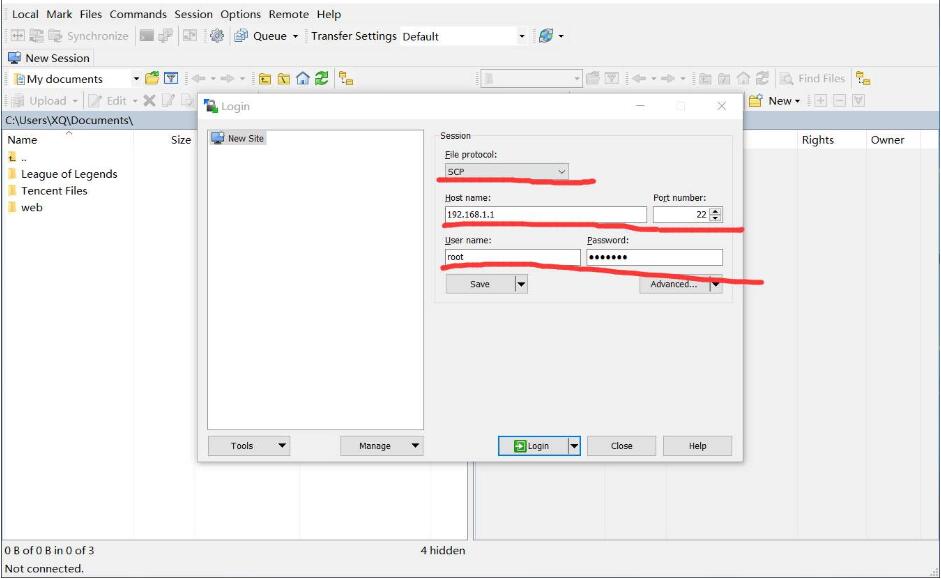Click the Delete X icon in local toolbar
Image resolution: width=941 pixels, height=579 pixels.
pos(149,101)
